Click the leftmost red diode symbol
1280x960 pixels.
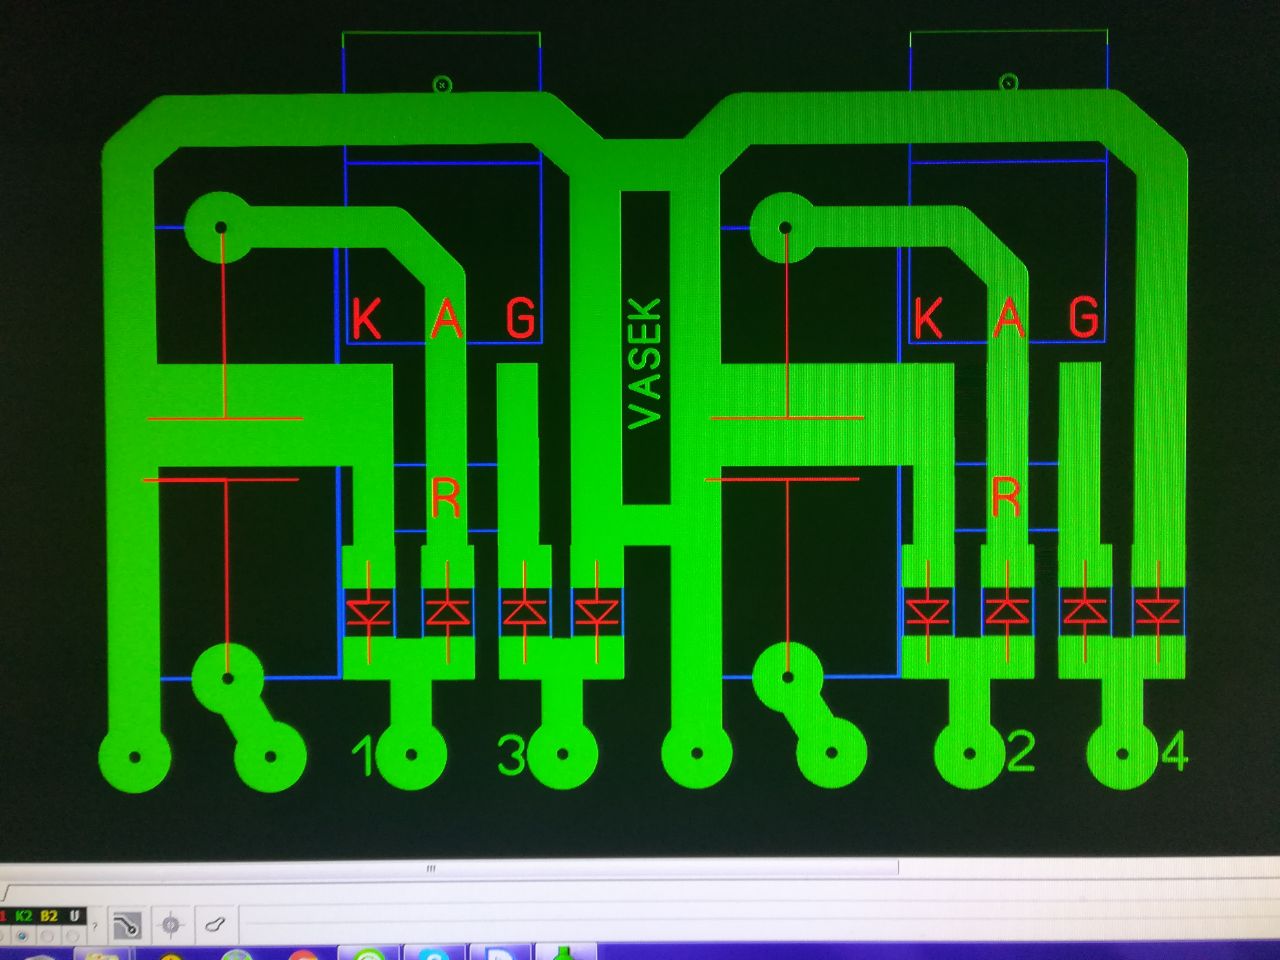[x=369, y=612]
